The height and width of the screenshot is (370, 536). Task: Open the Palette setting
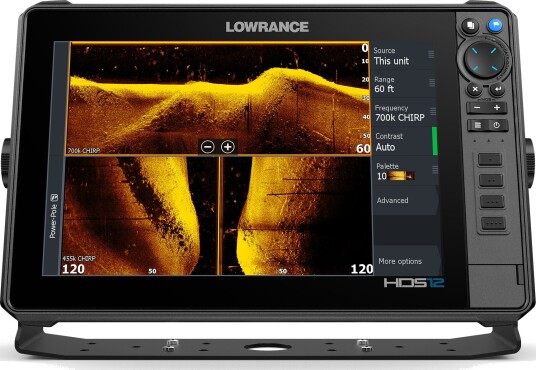405,171
